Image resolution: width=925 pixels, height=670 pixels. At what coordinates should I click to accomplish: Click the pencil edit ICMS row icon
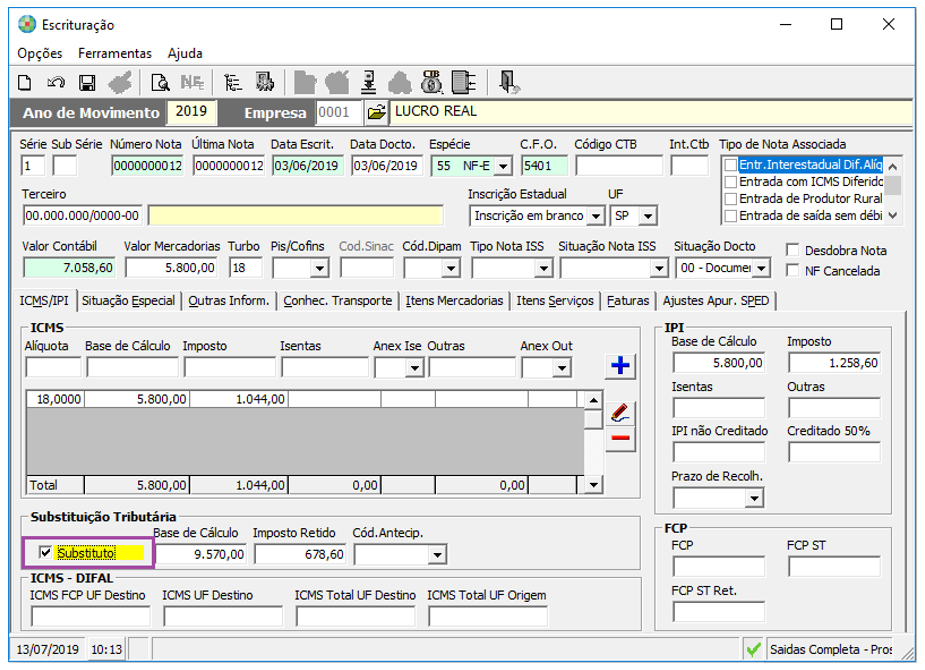point(620,412)
